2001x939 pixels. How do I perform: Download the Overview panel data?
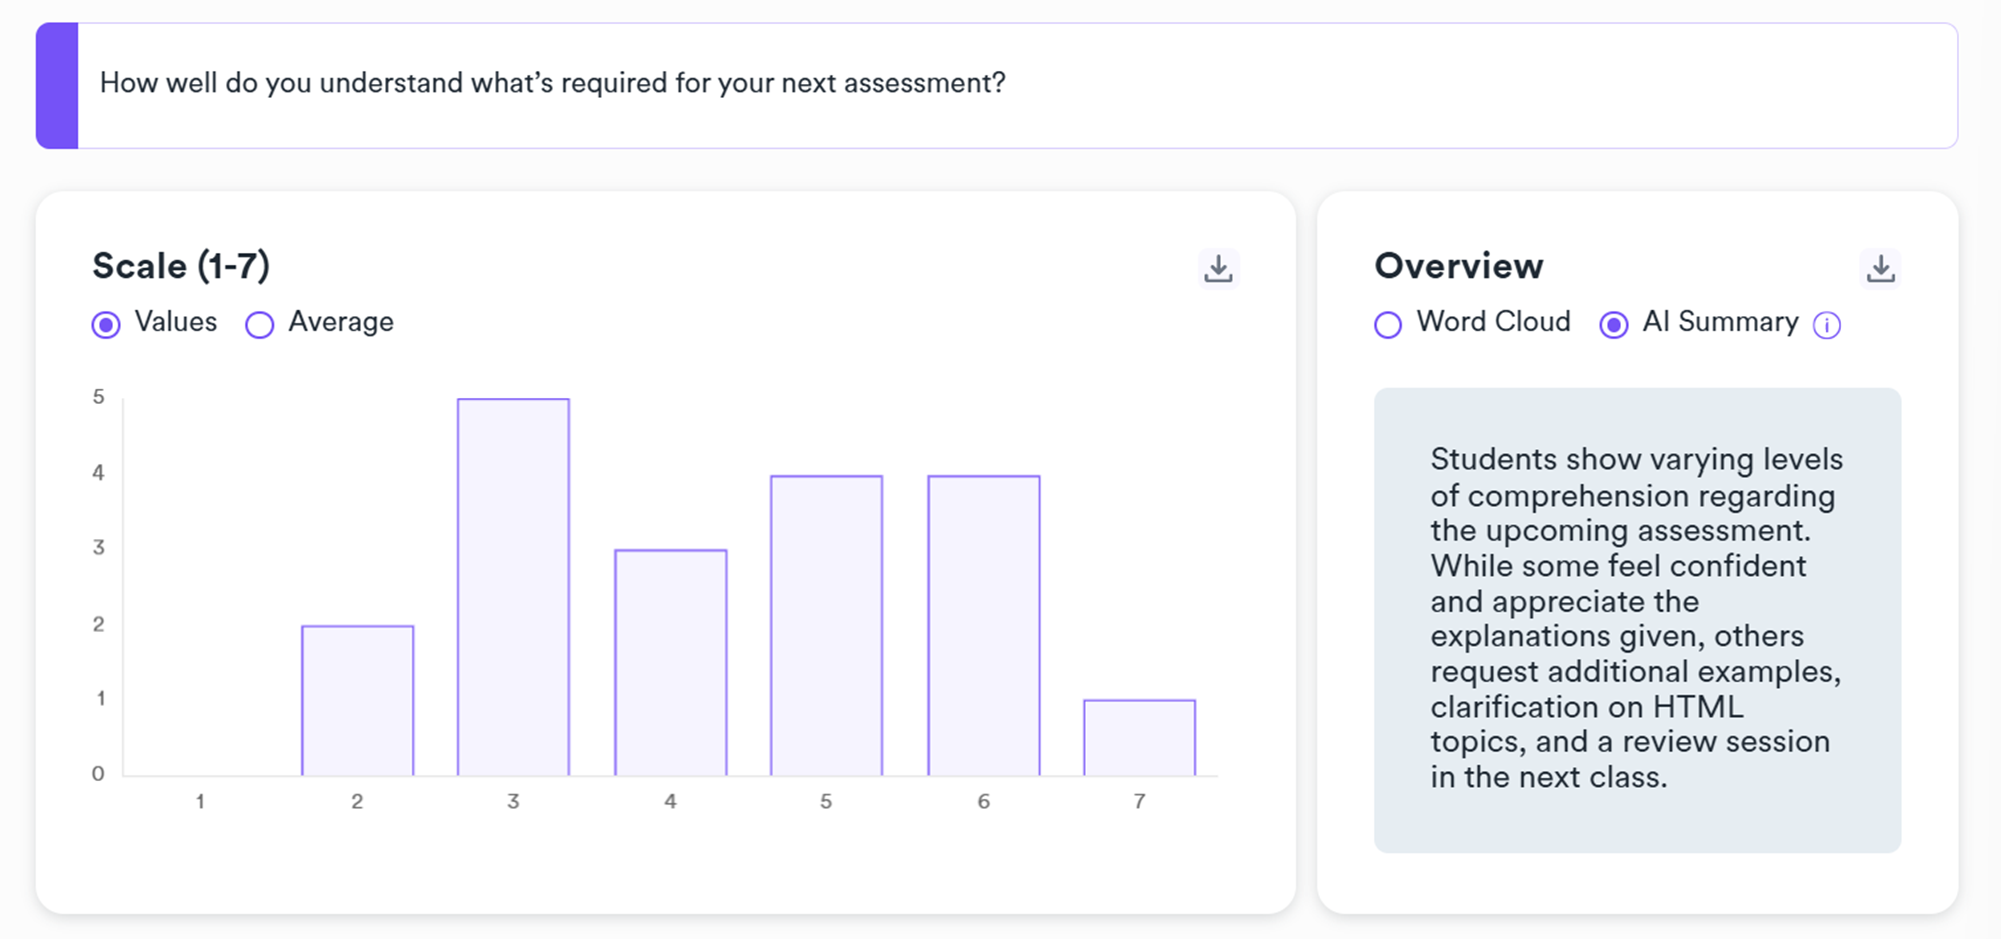[1880, 268]
